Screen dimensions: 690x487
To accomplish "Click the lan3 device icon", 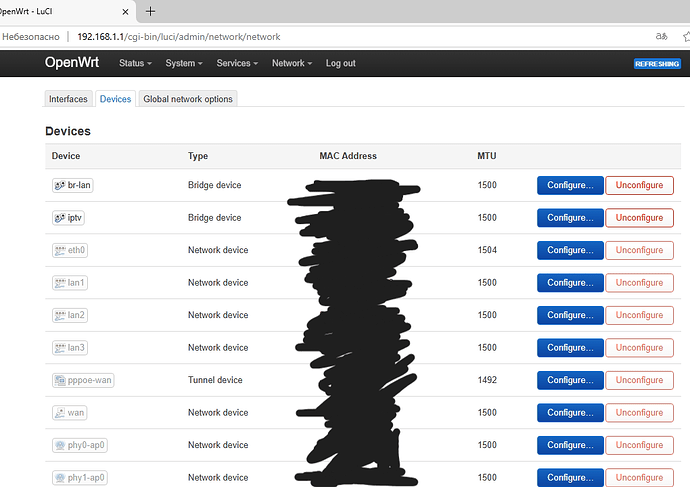I will tap(60, 348).
